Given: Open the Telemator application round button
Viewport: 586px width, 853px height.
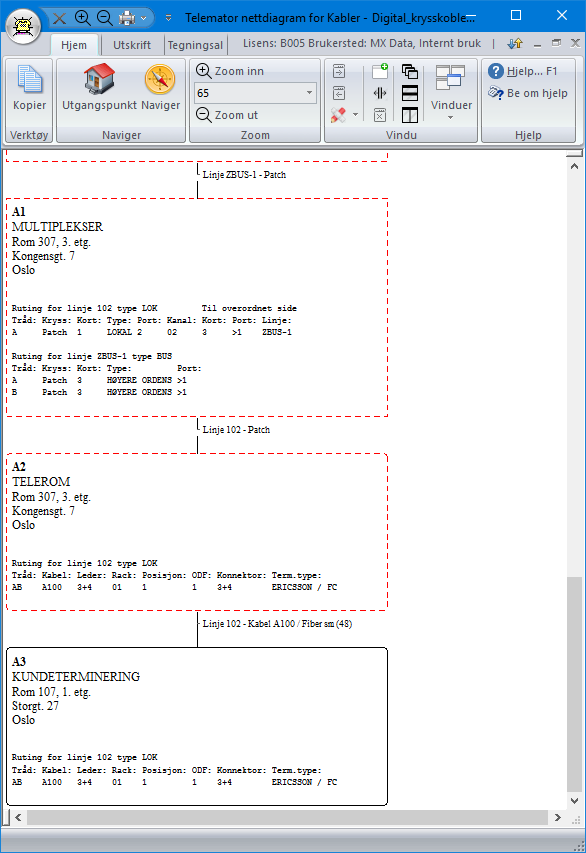Looking at the screenshot, I should 23,26.
